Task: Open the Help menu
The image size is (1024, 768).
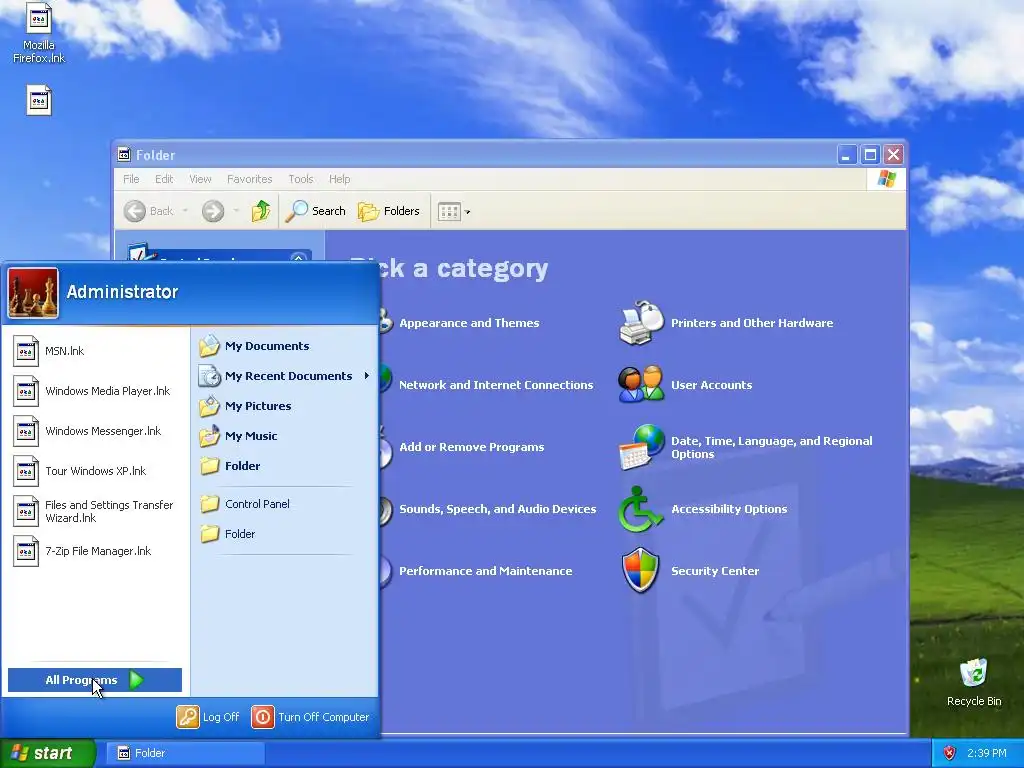Action: (340, 179)
